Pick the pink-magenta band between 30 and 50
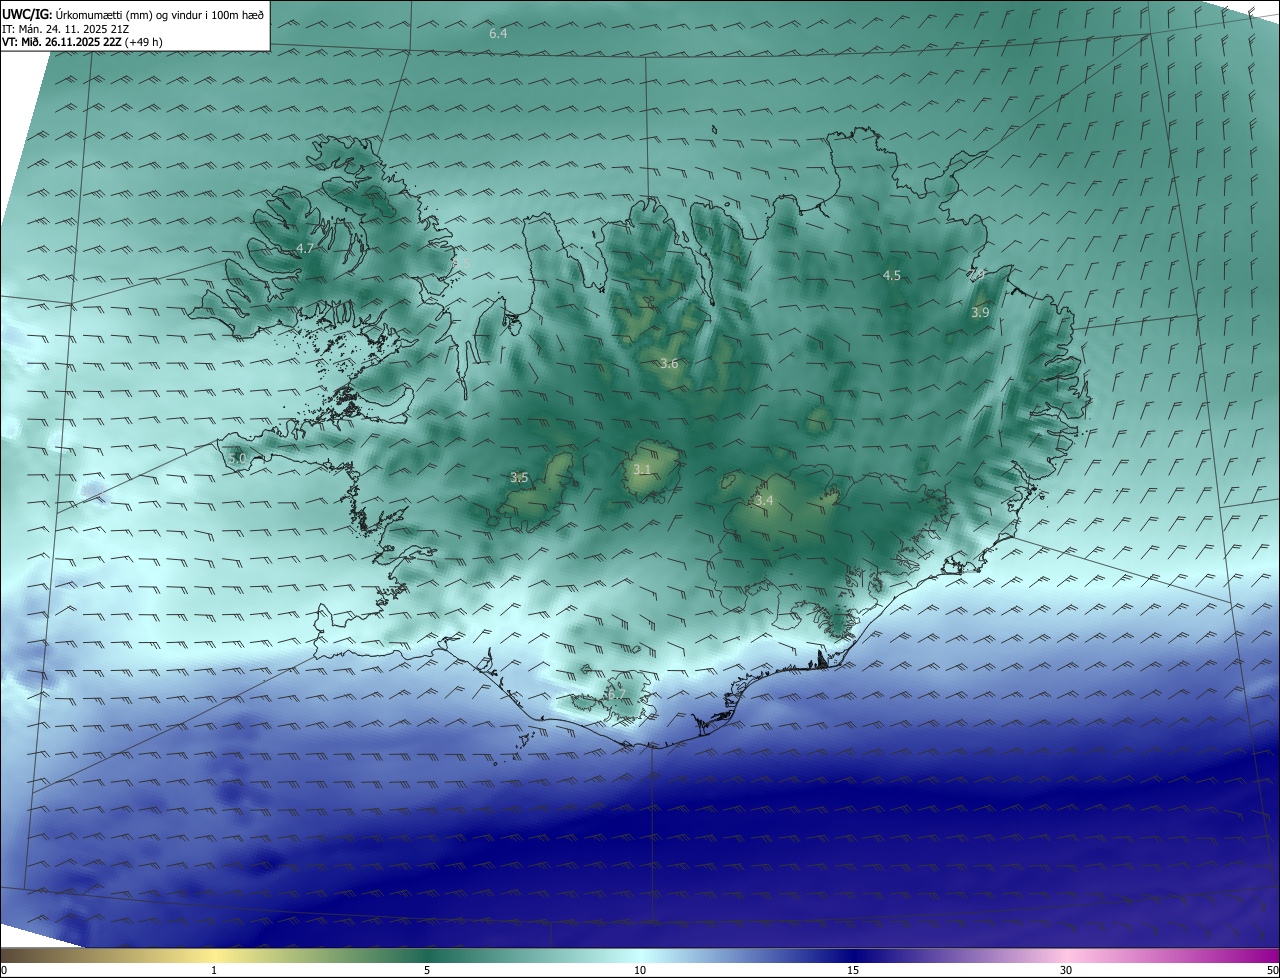The image size is (1280, 978). click(1172, 955)
